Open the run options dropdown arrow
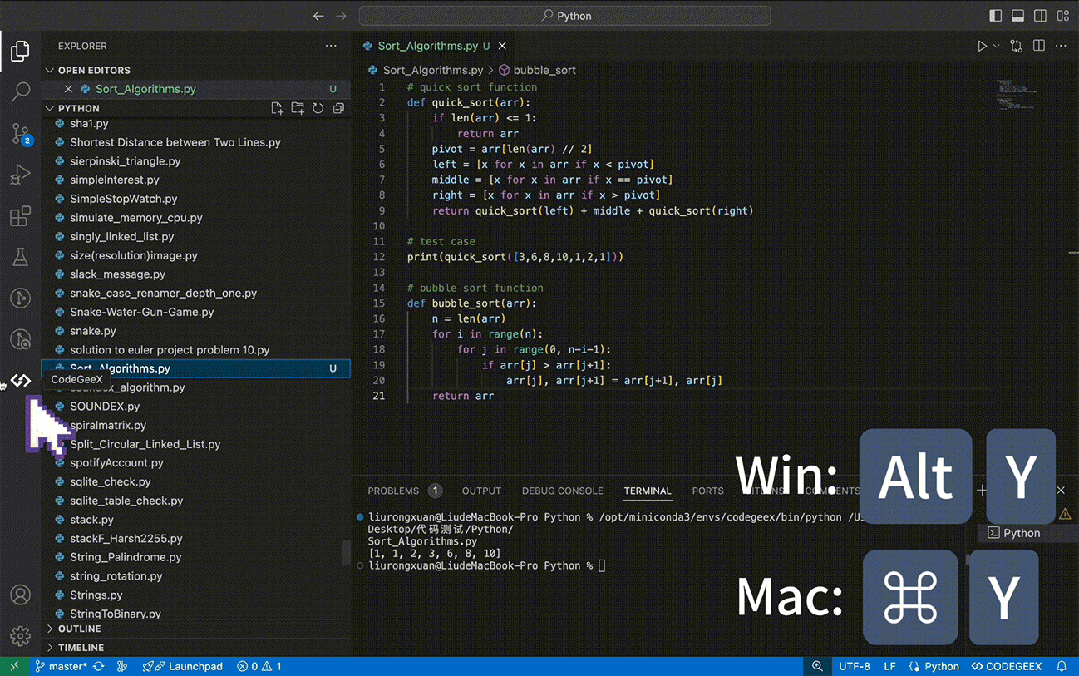1079x676 pixels. point(996,46)
